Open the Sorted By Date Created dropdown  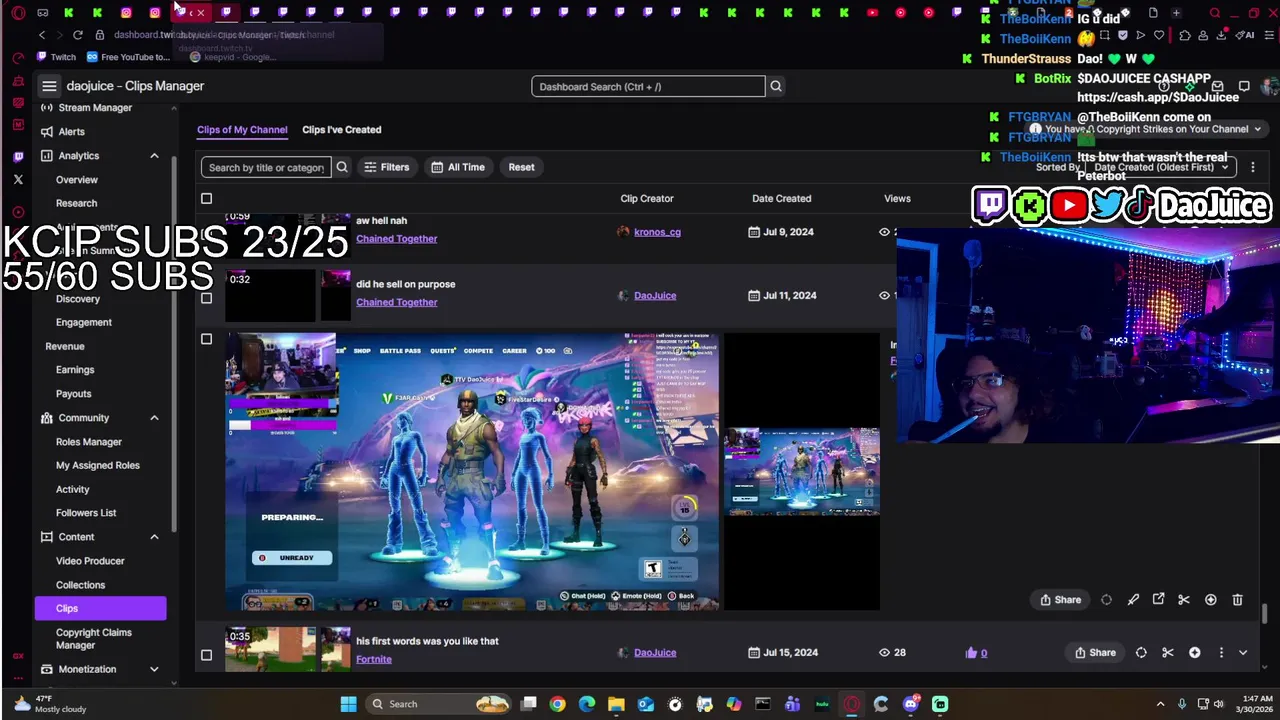pos(1160,167)
